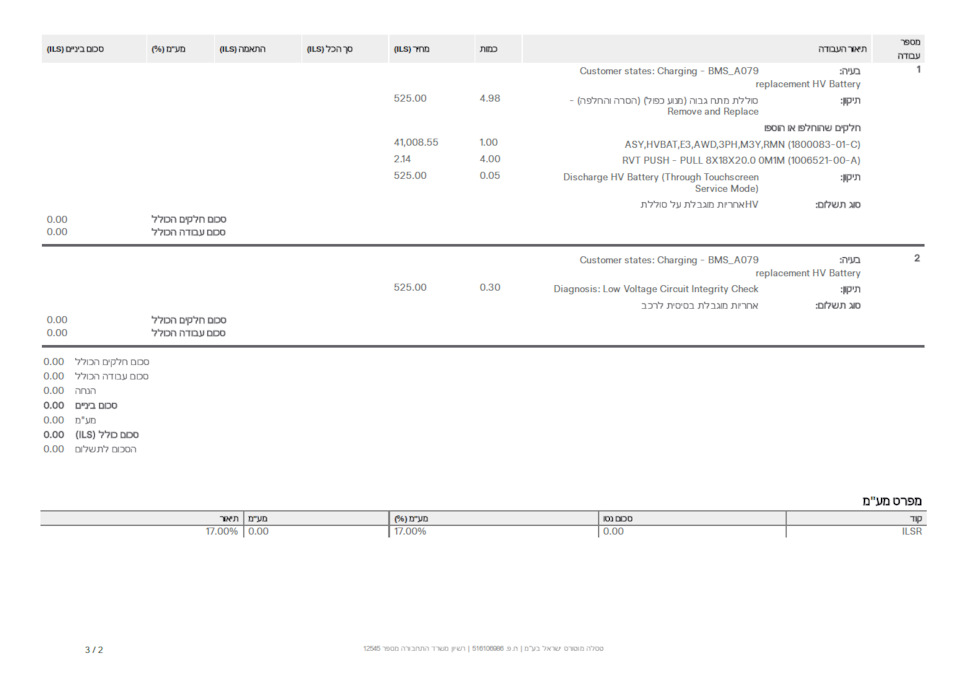Select the quantity value 0.30
This screenshot has width=960, height=679.
pos(490,288)
